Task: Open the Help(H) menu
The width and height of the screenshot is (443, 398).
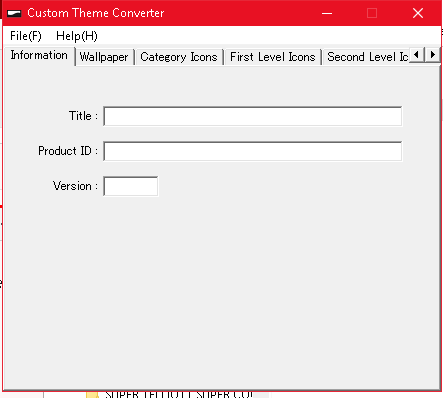Action: 77,36
